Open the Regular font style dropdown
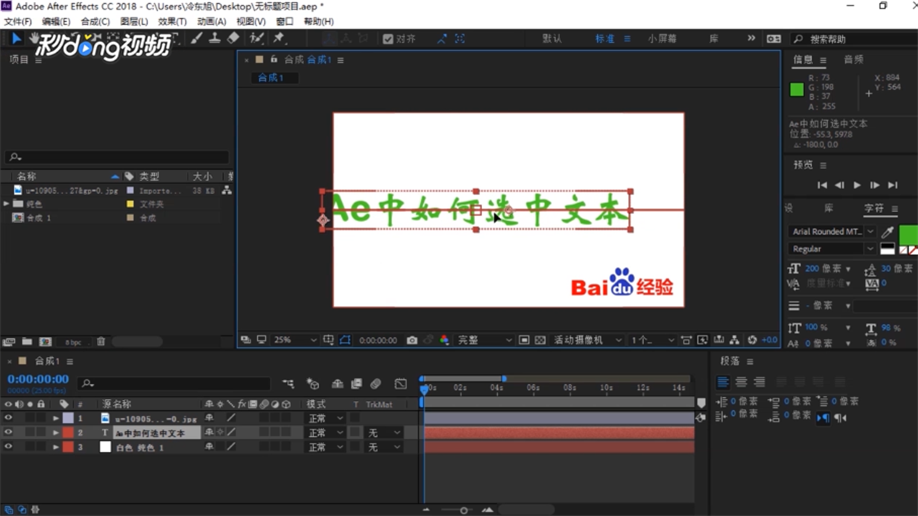 coord(832,249)
